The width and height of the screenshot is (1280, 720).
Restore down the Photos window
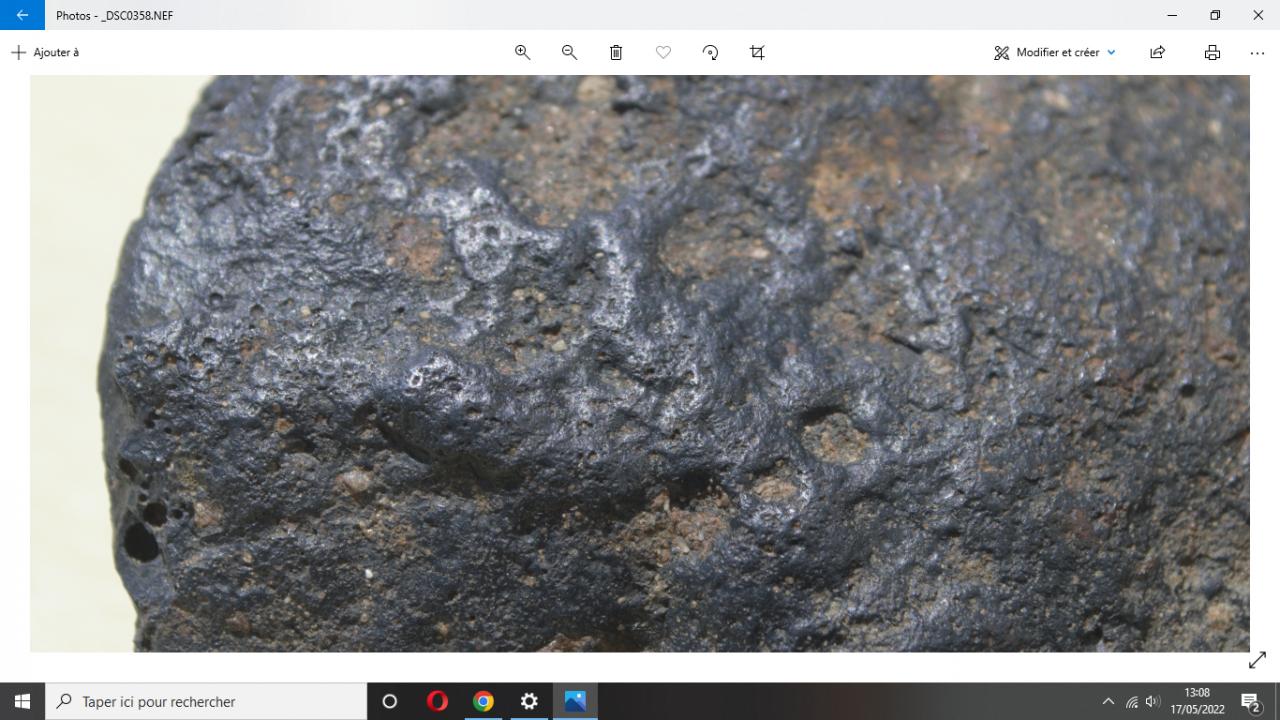(x=1215, y=15)
